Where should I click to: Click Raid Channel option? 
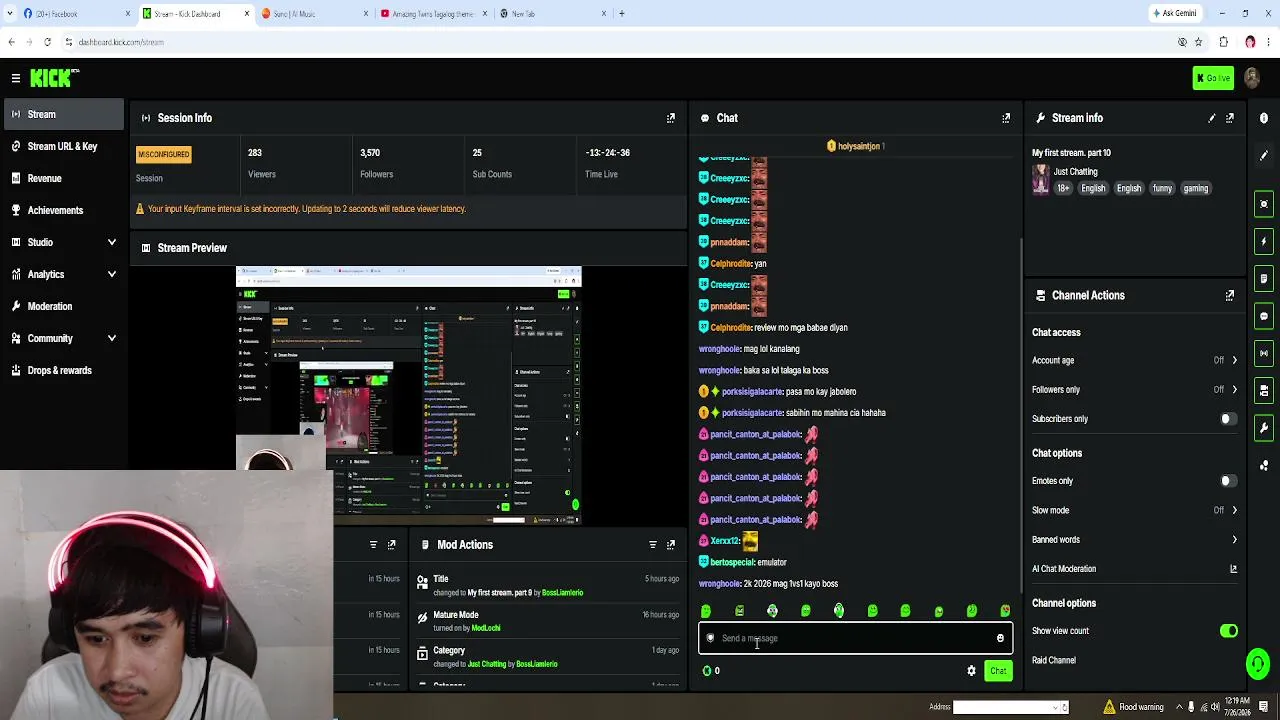pos(1054,660)
